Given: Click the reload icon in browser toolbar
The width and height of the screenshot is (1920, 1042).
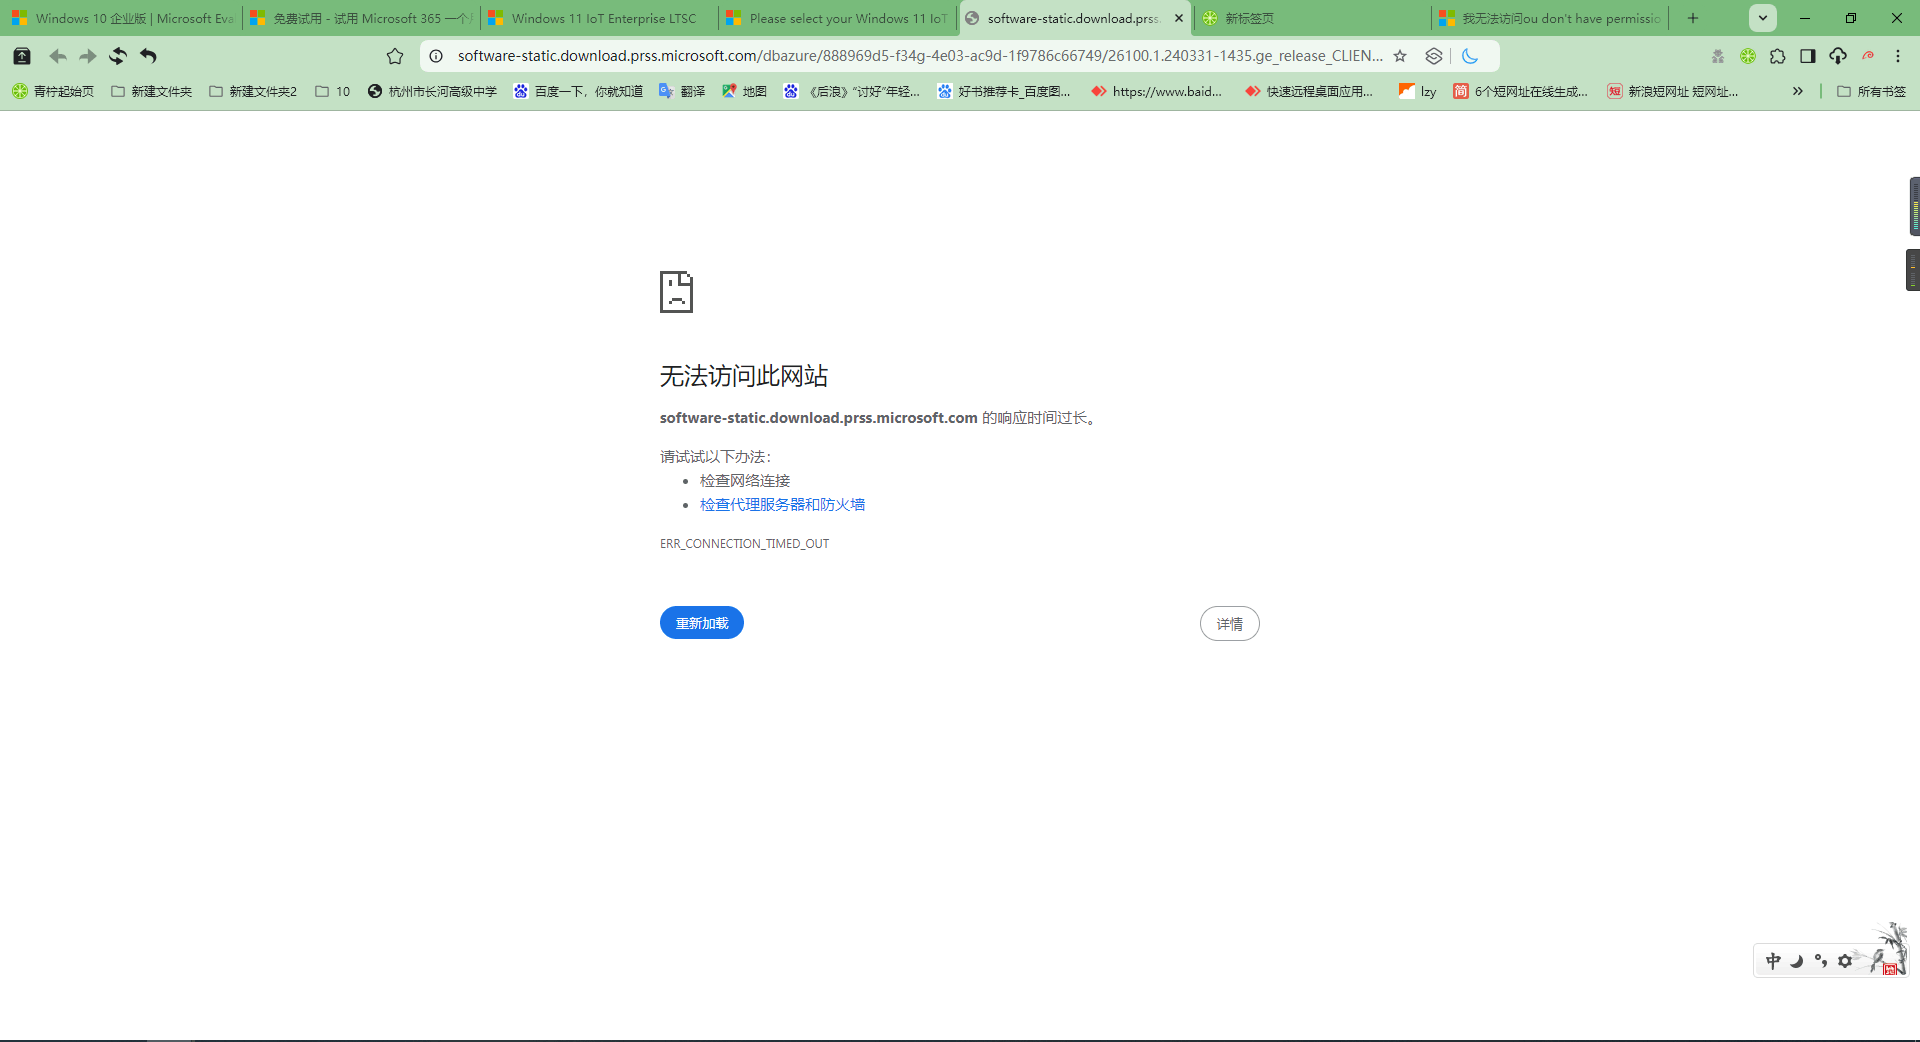Looking at the screenshot, I should coord(117,56).
